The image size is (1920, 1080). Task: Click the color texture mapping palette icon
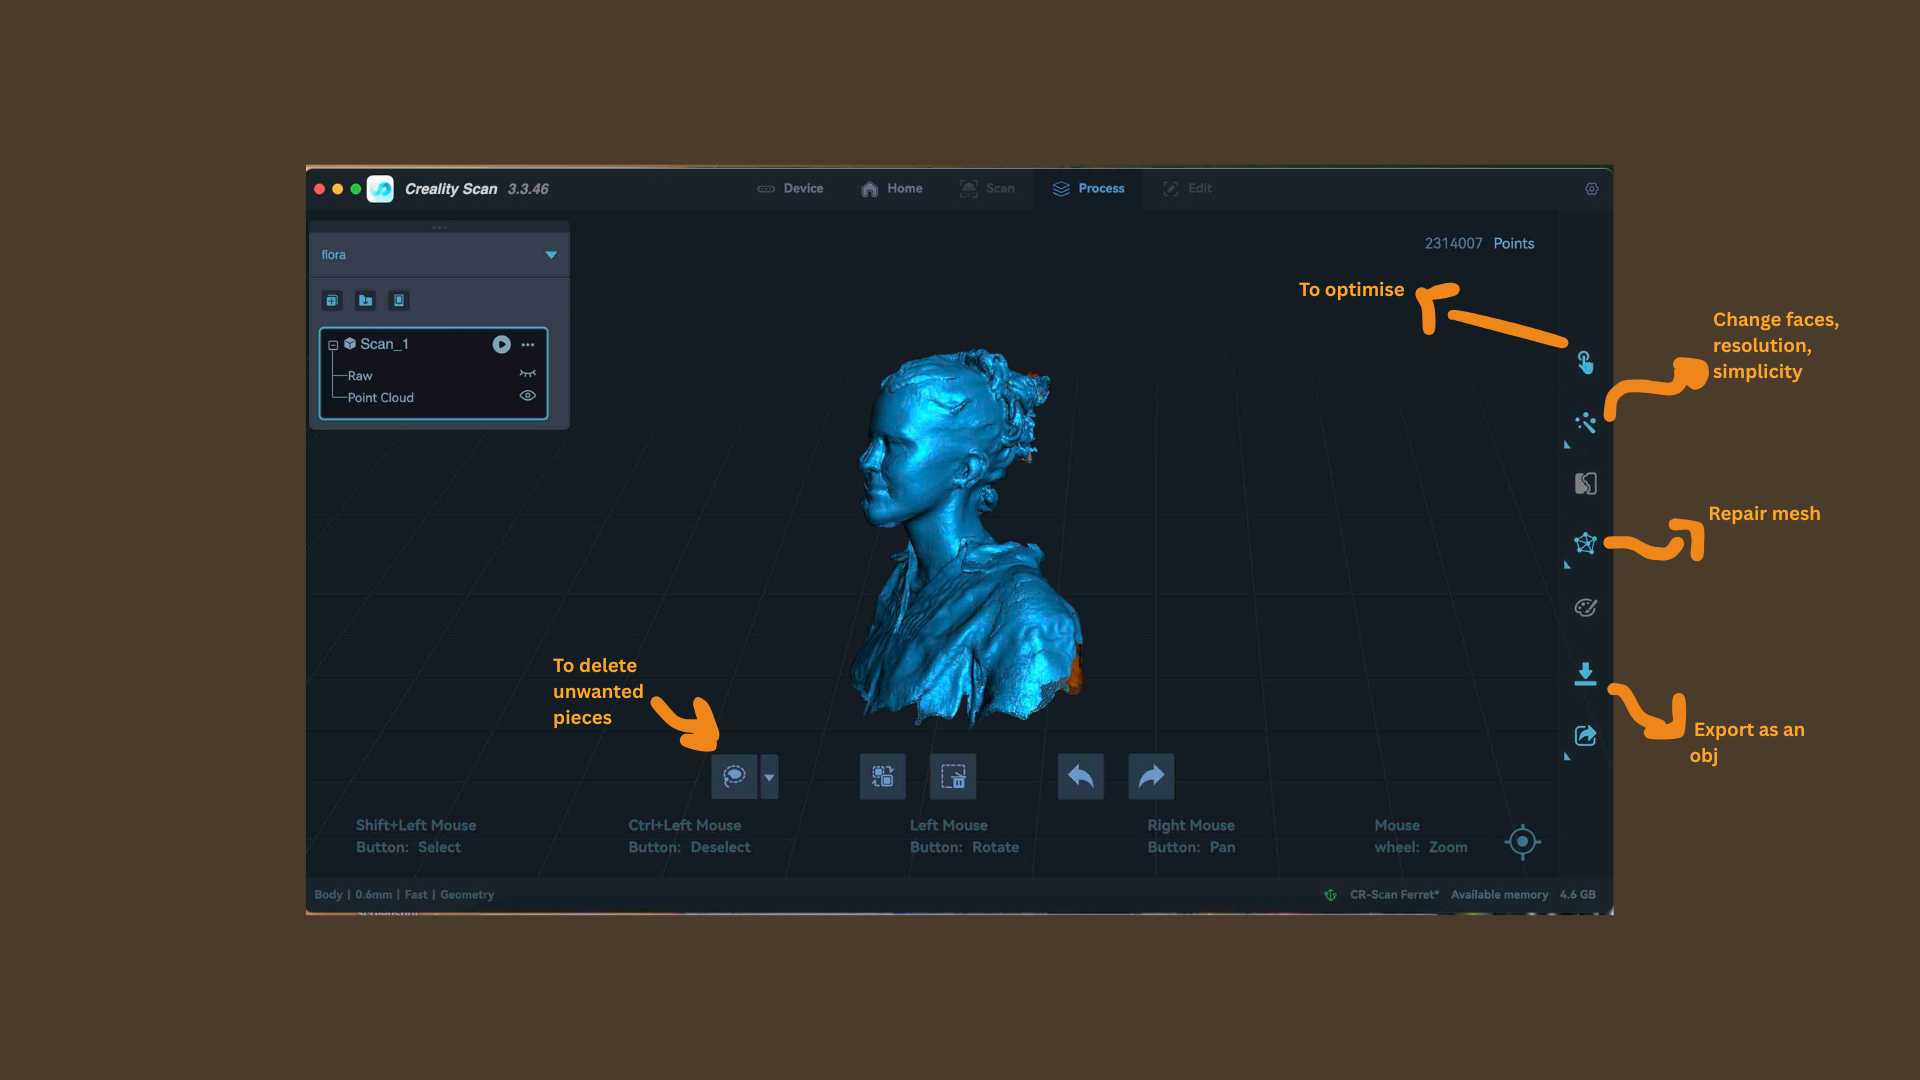(1585, 607)
